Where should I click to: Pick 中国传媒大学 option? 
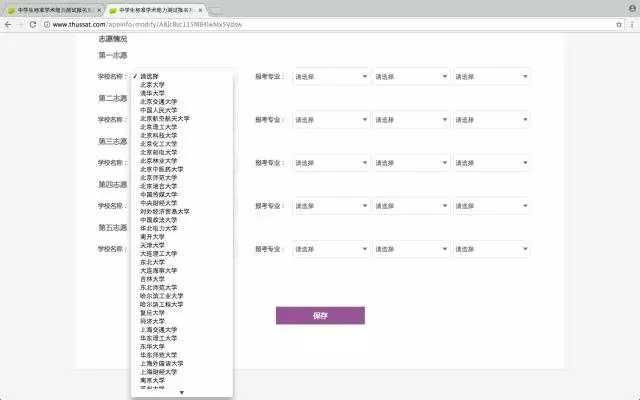(x=182, y=194)
